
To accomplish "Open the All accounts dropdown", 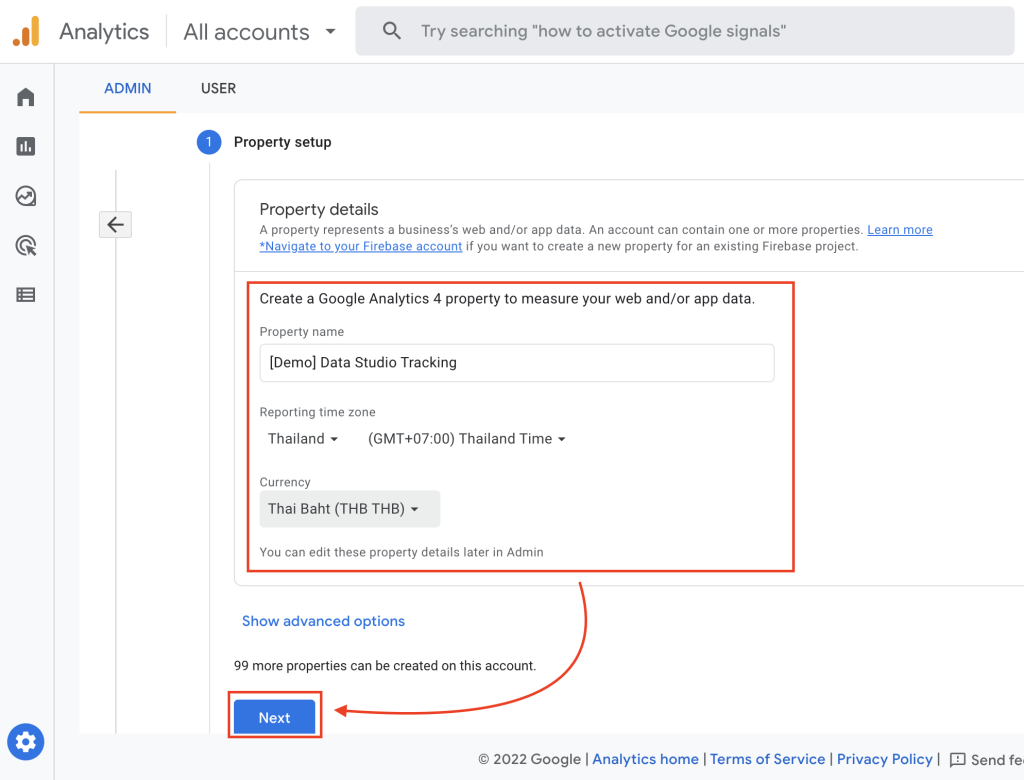I will pyautogui.click(x=260, y=31).
